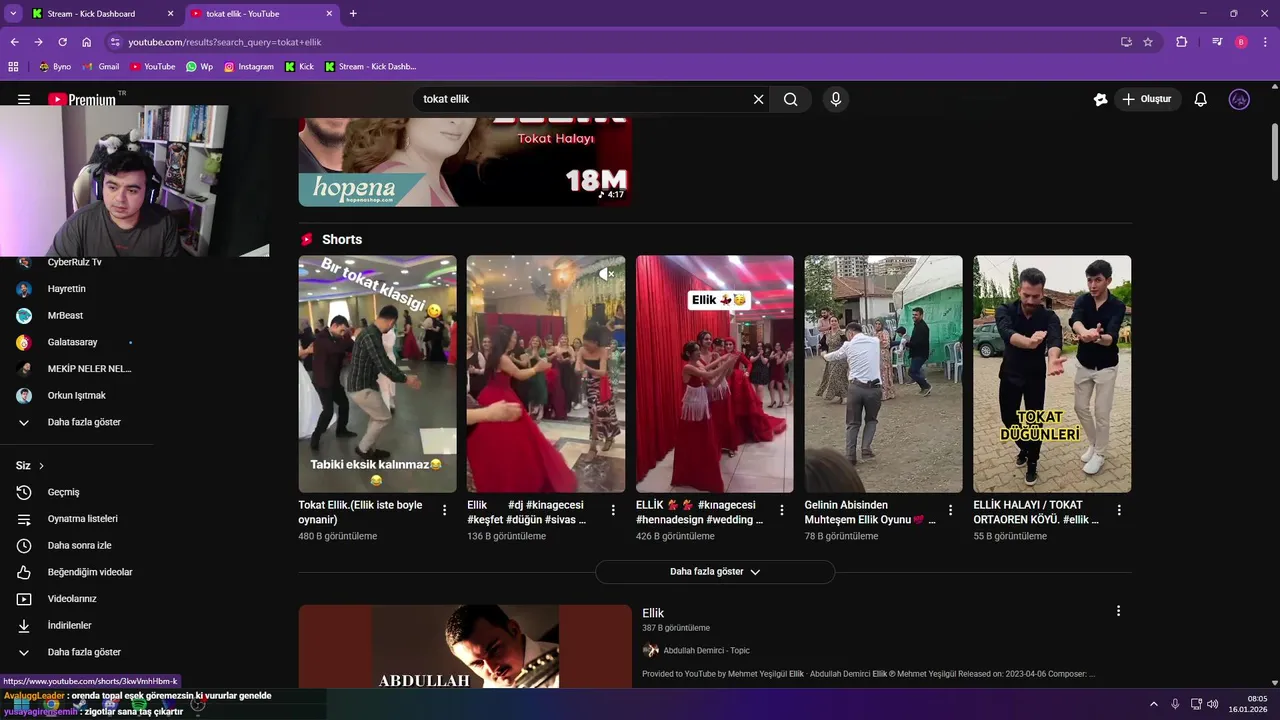1280x720 pixels.
Task: Clear the search box with X
Action: pyautogui.click(x=758, y=99)
